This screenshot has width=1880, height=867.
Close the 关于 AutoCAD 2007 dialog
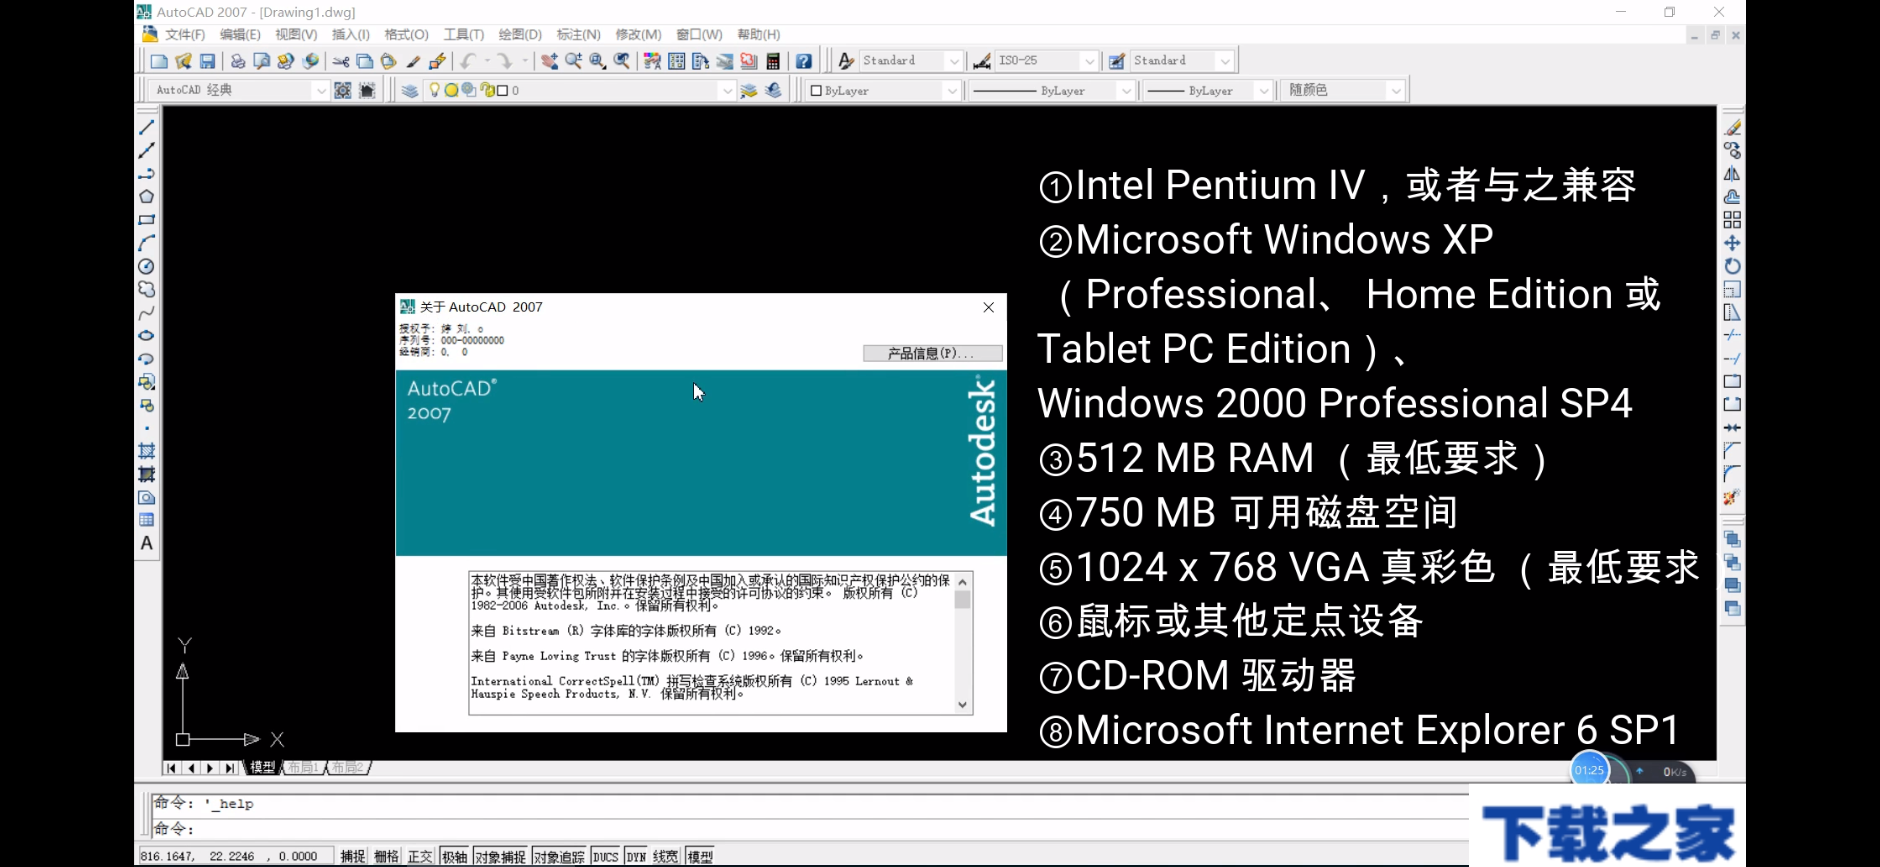[x=988, y=307]
